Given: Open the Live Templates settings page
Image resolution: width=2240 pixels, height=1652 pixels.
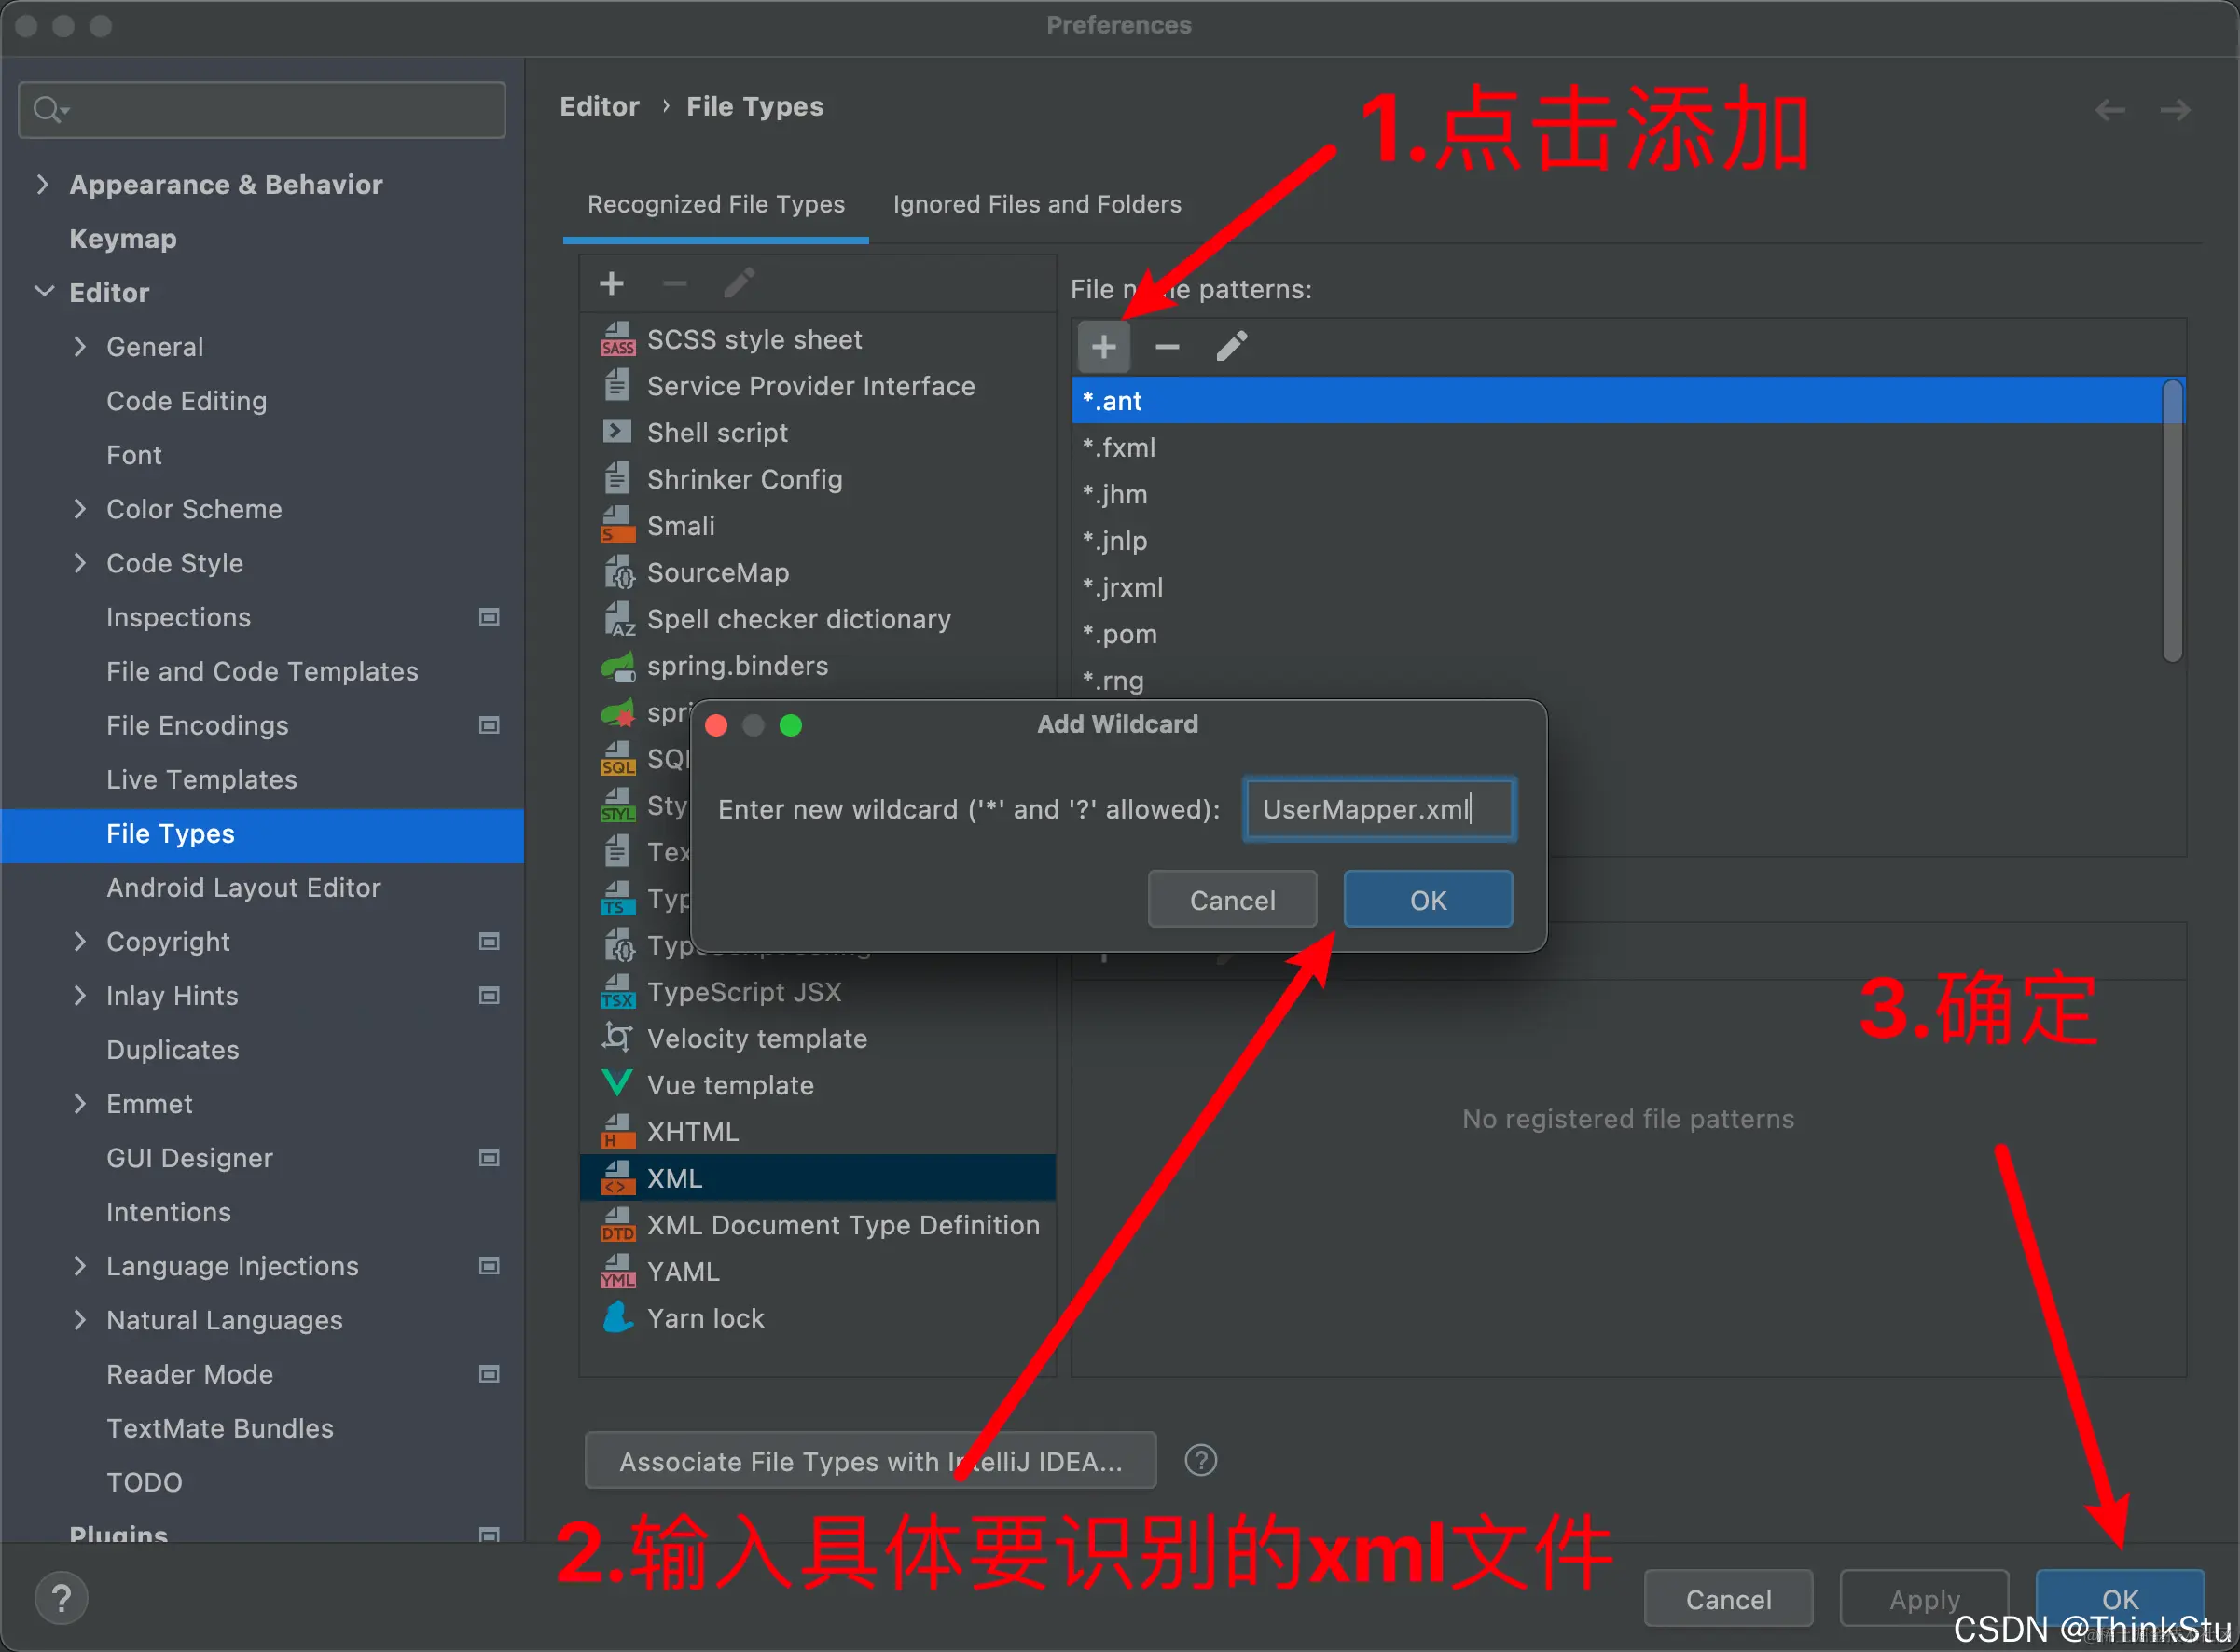Looking at the screenshot, I should (201, 779).
